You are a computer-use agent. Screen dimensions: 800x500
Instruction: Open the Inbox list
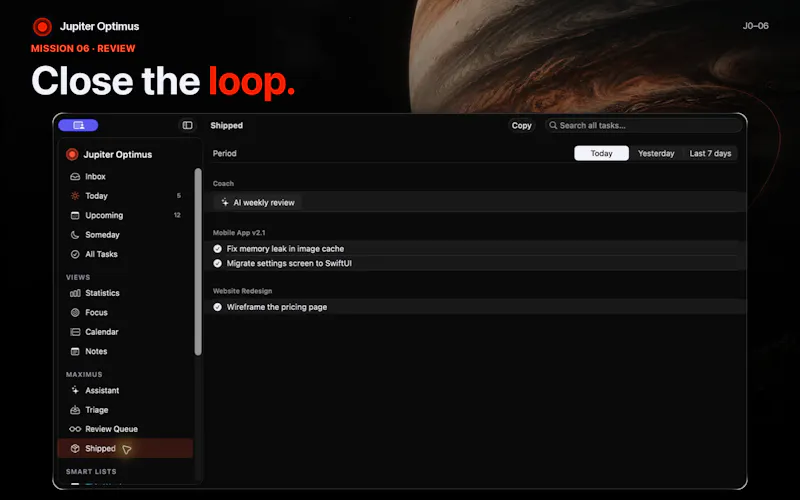tap(125, 177)
